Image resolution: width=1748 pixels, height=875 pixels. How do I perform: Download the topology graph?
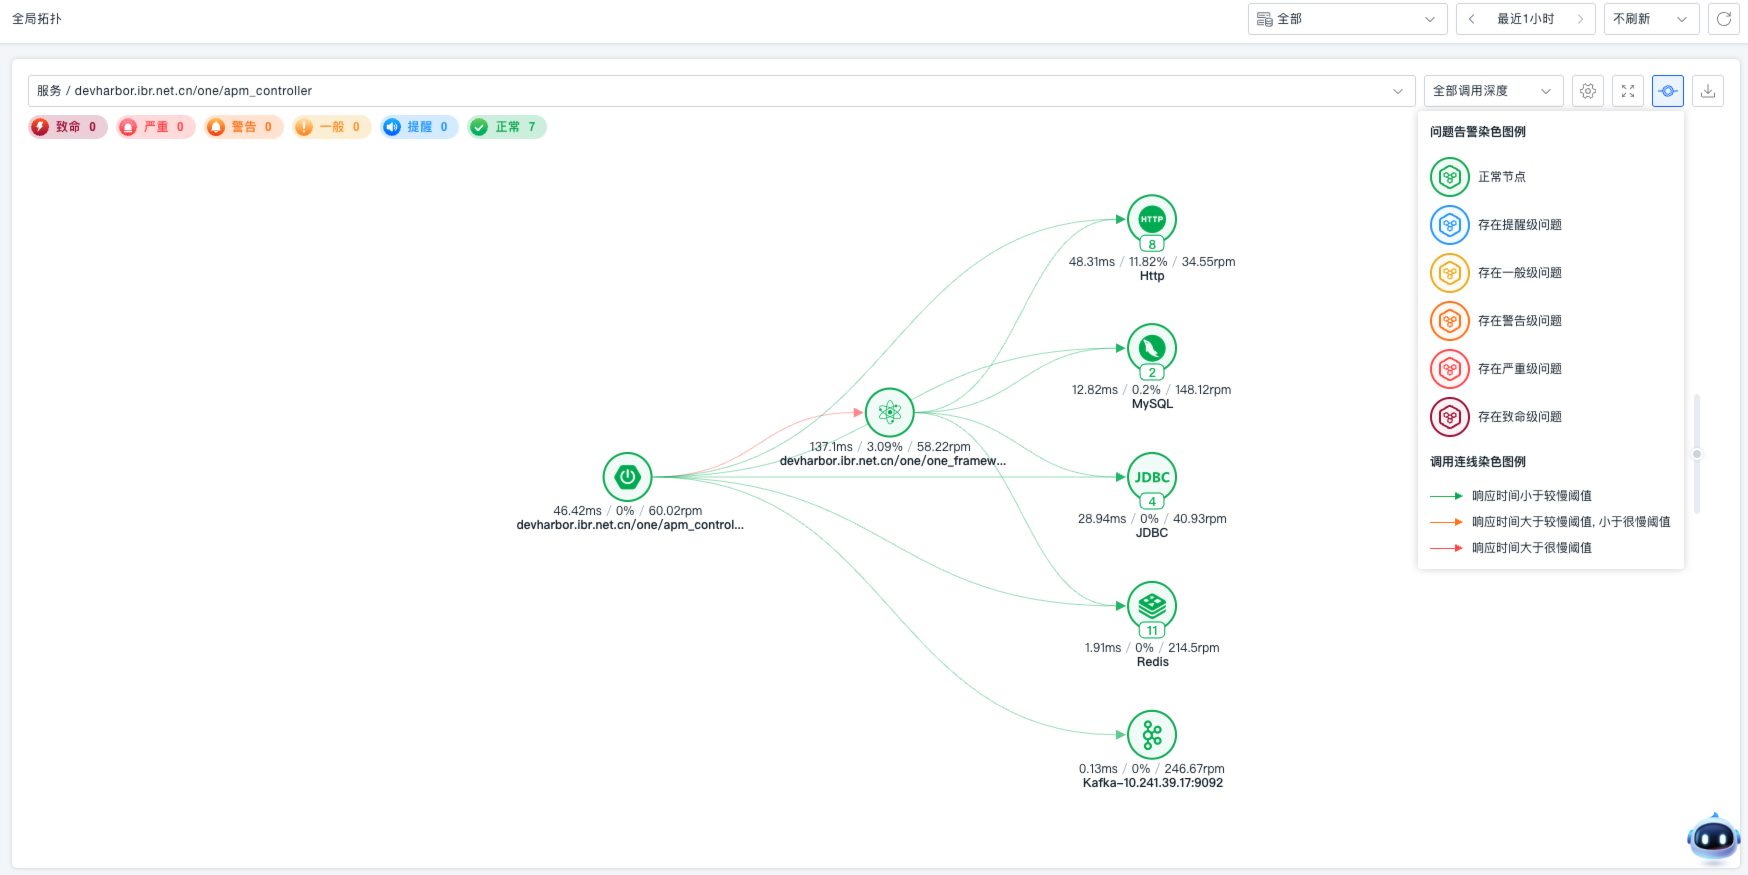pyautogui.click(x=1708, y=91)
